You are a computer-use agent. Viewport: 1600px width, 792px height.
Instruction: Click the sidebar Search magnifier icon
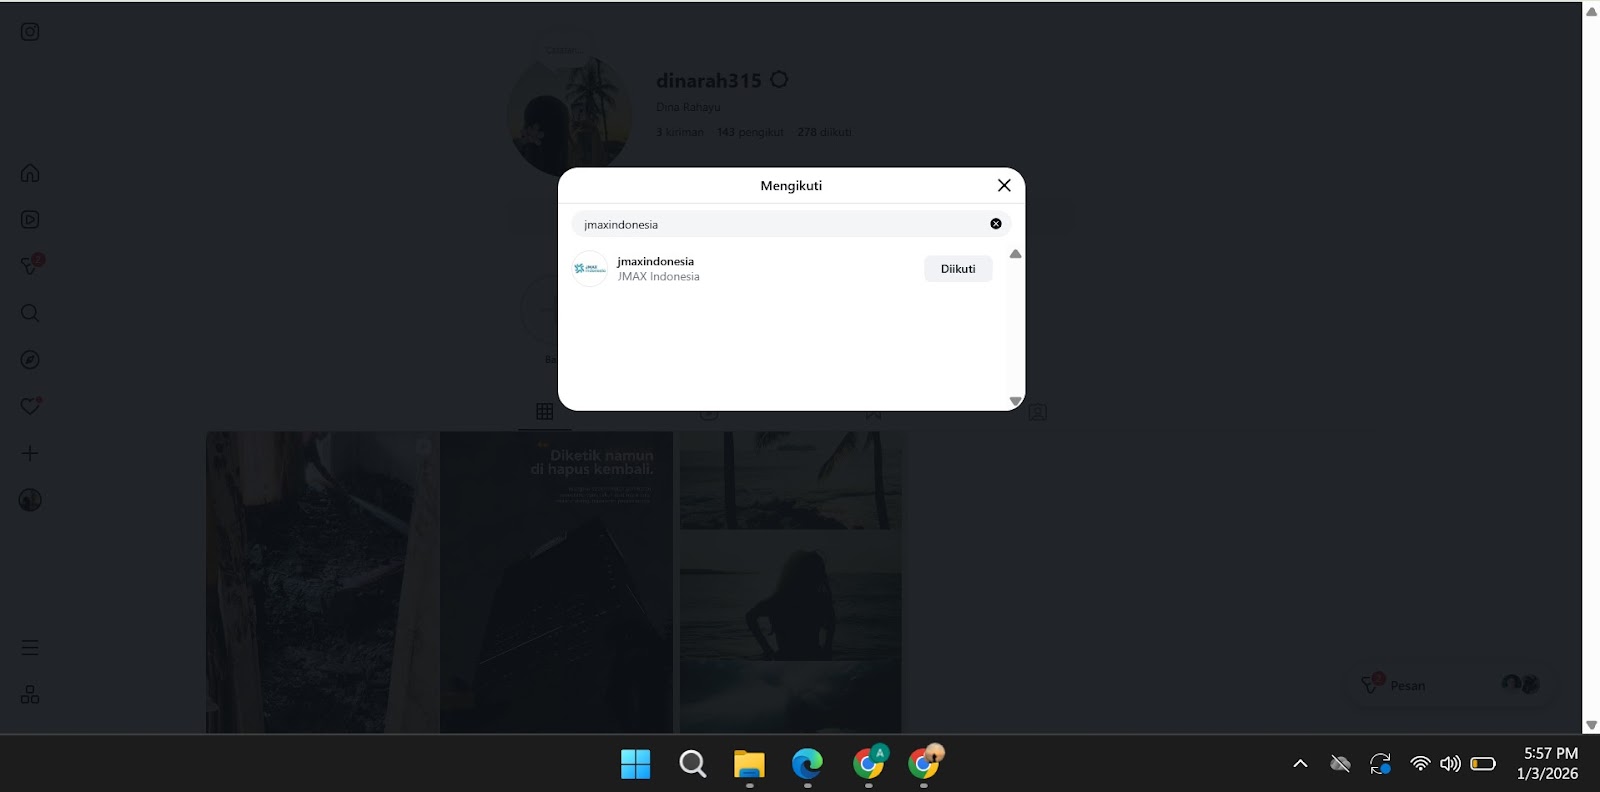point(30,313)
